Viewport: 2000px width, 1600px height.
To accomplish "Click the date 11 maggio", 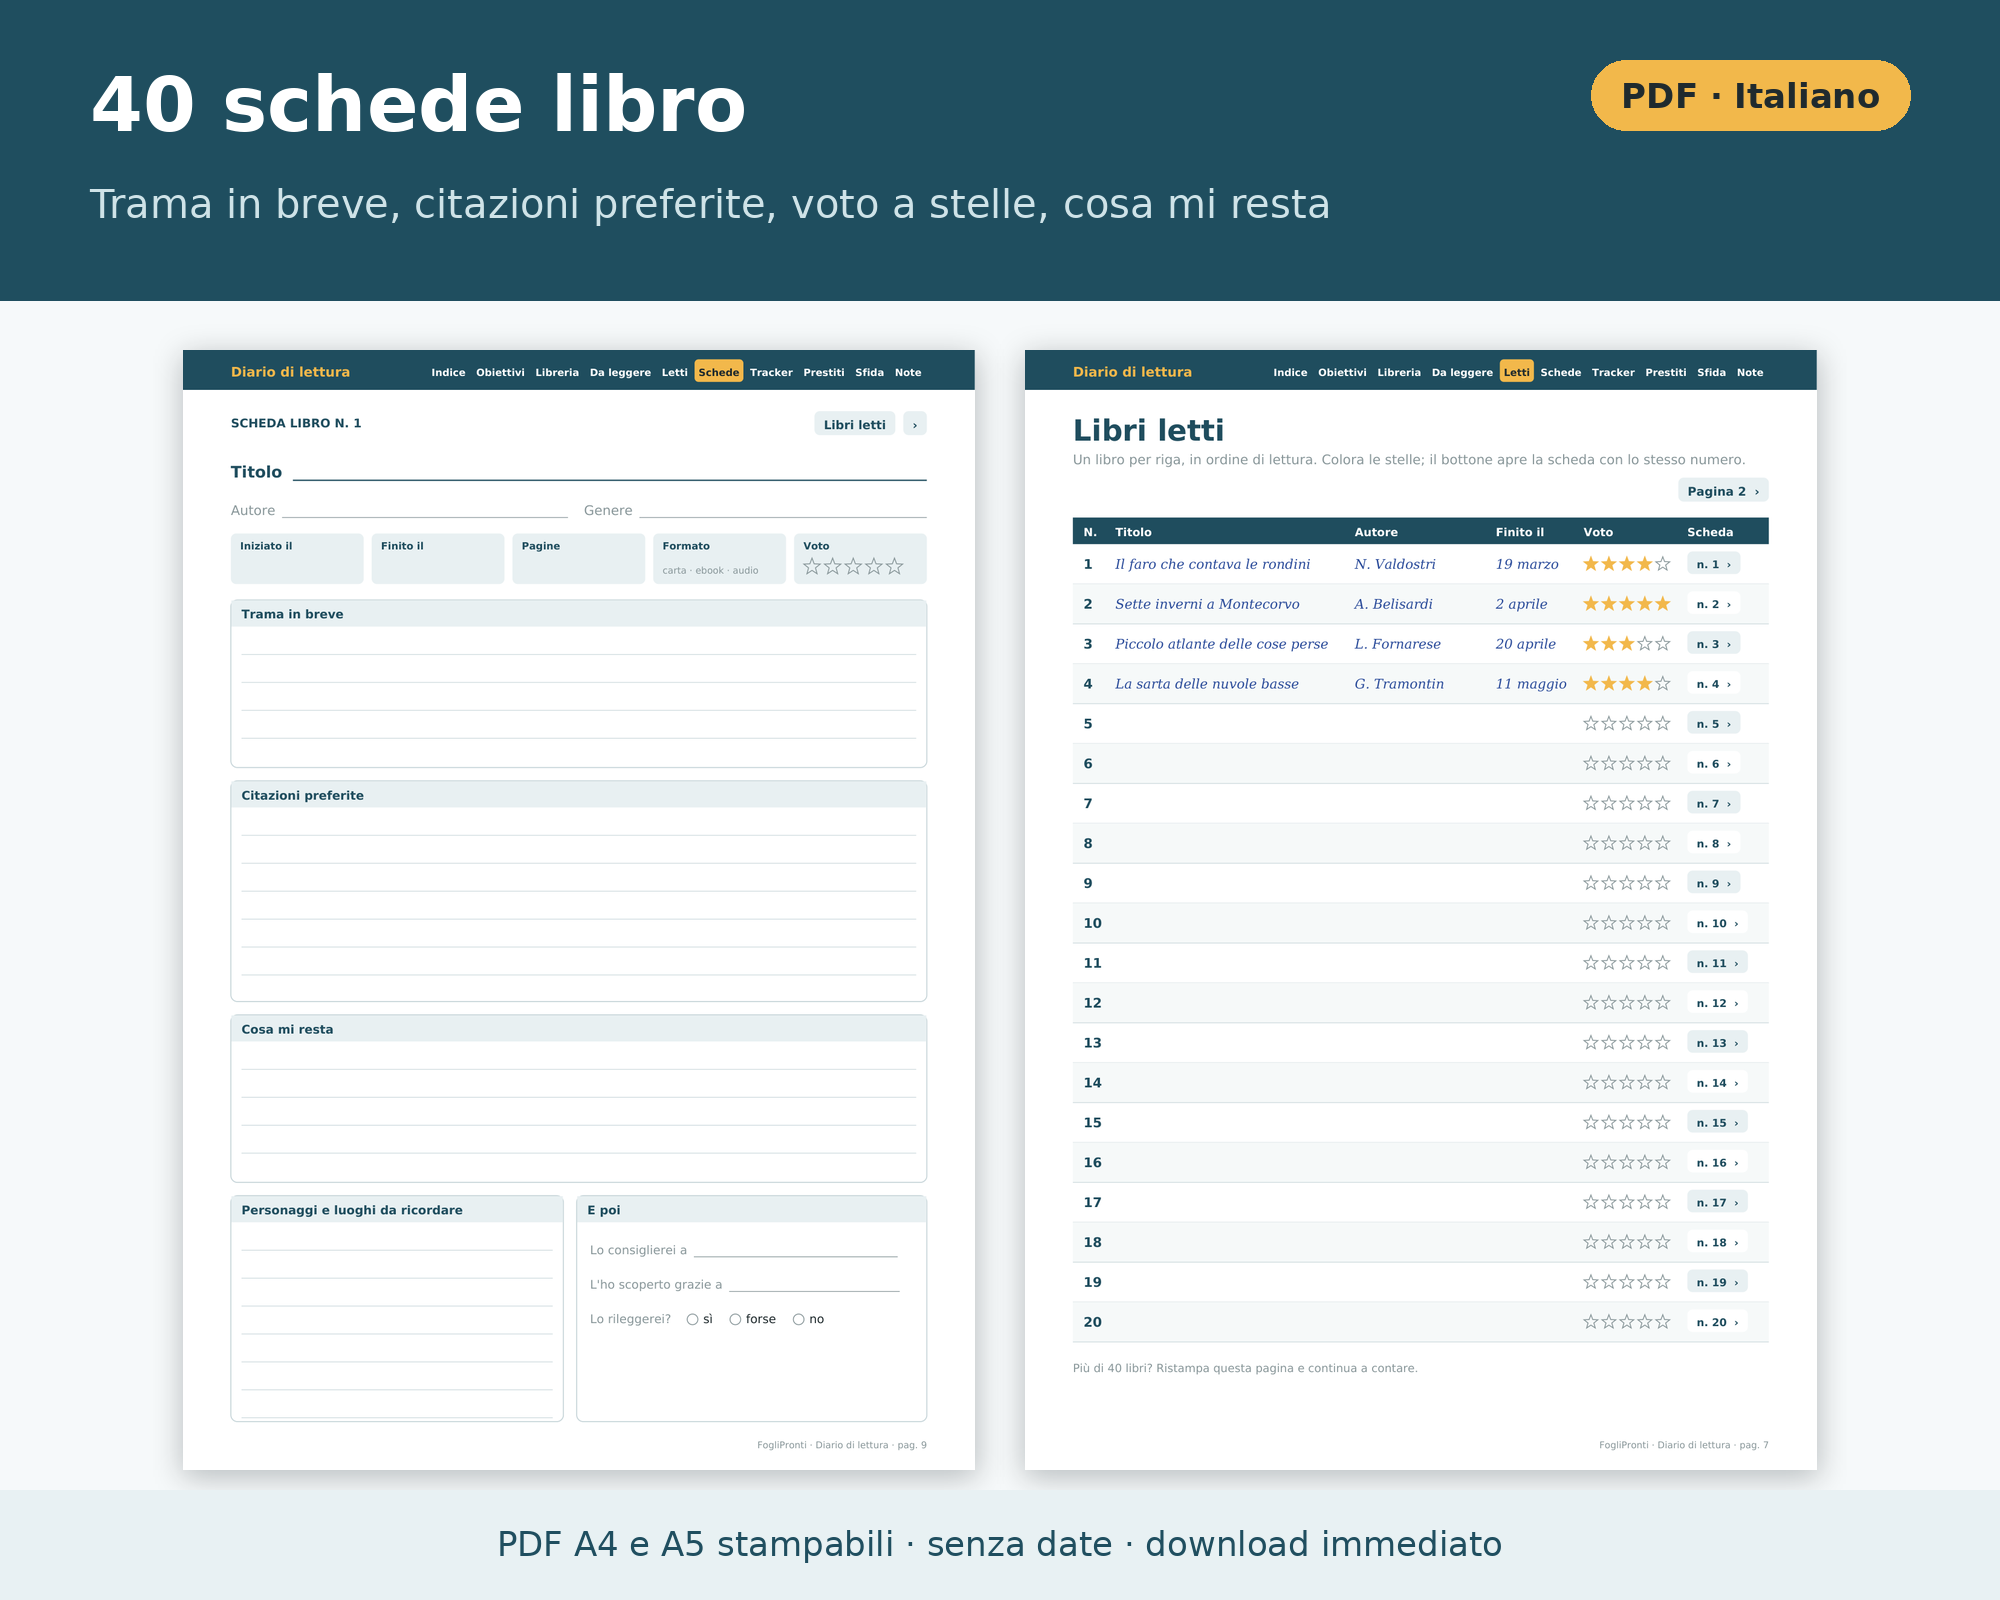I will (1531, 684).
